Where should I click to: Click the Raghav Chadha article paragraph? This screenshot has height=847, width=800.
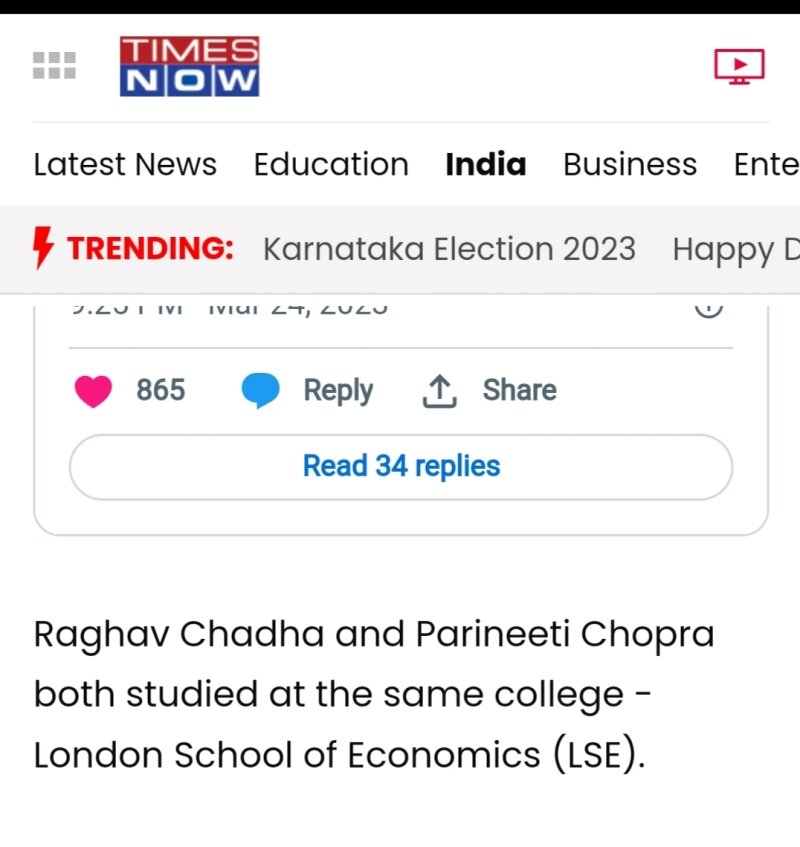[375, 694]
